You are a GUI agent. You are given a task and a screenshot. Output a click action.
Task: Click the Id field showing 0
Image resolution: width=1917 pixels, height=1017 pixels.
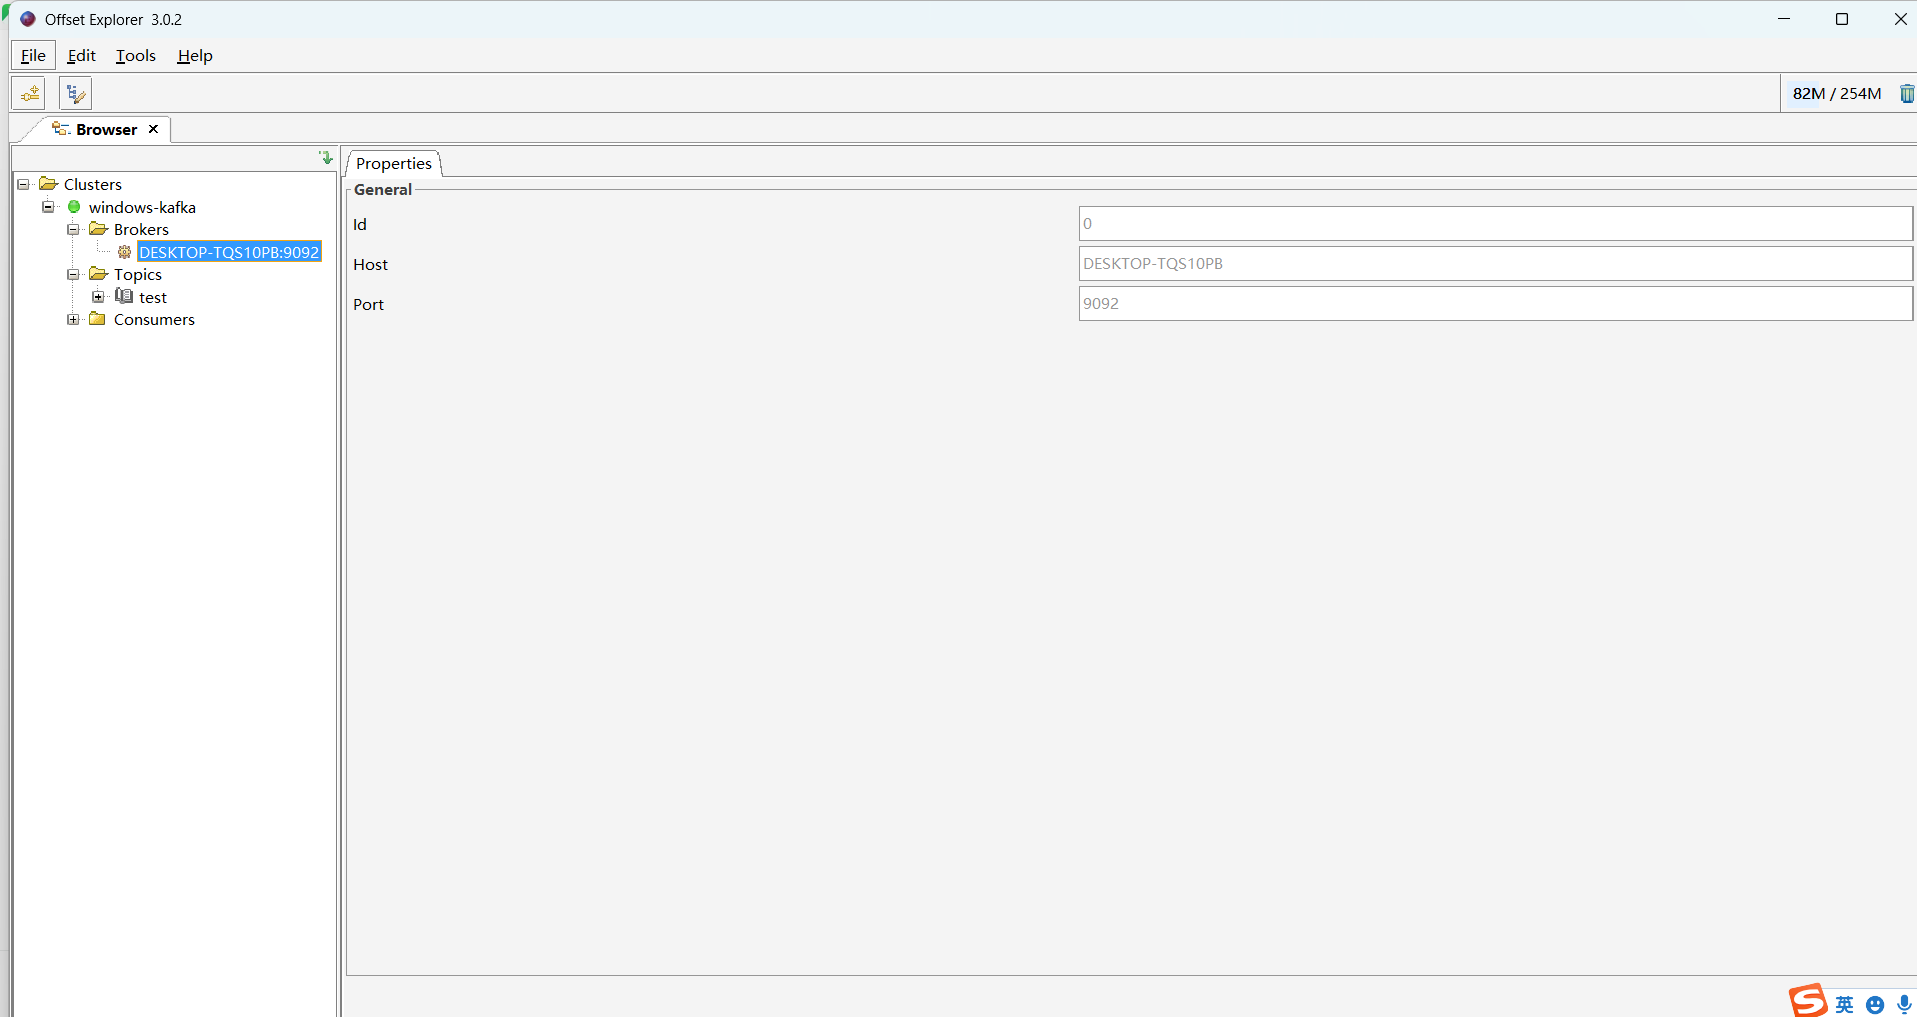point(1495,224)
